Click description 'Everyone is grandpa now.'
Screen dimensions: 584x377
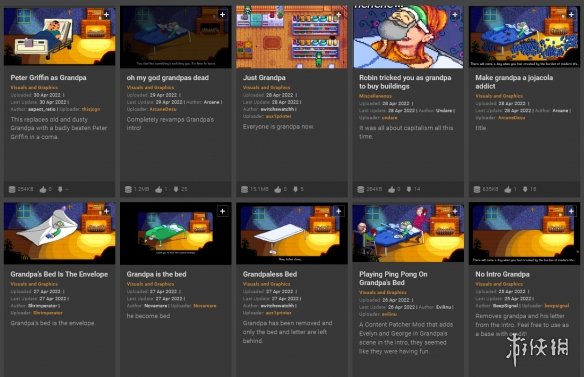[278, 127]
